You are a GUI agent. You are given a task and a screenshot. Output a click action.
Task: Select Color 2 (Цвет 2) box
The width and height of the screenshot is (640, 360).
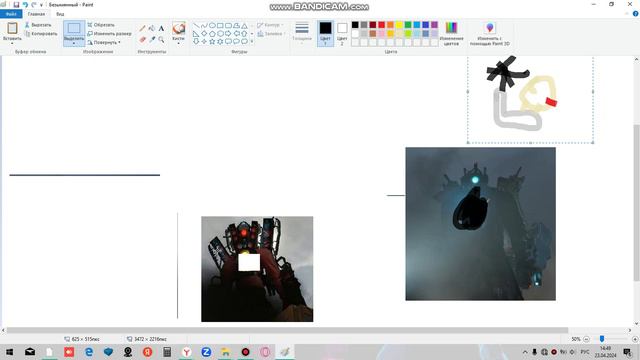pos(342,33)
